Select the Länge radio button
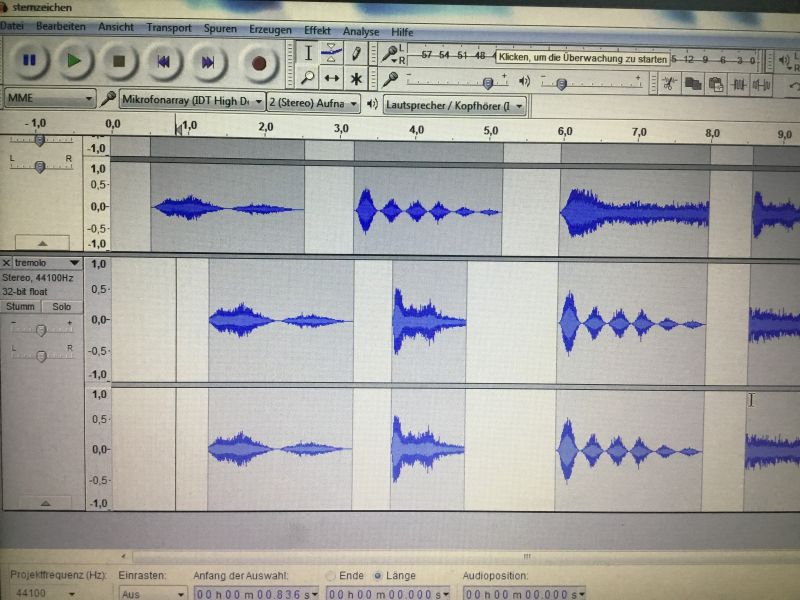The image size is (800, 600). [378, 576]
